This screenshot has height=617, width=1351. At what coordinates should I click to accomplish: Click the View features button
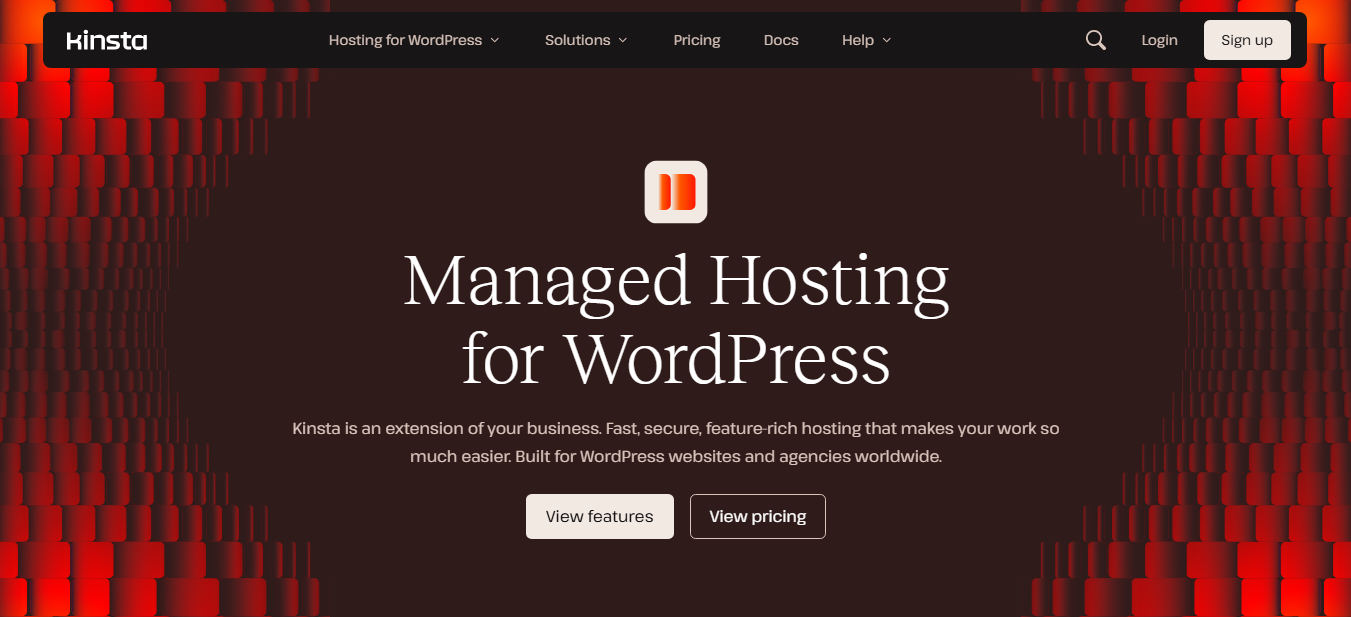click(600, 516)
